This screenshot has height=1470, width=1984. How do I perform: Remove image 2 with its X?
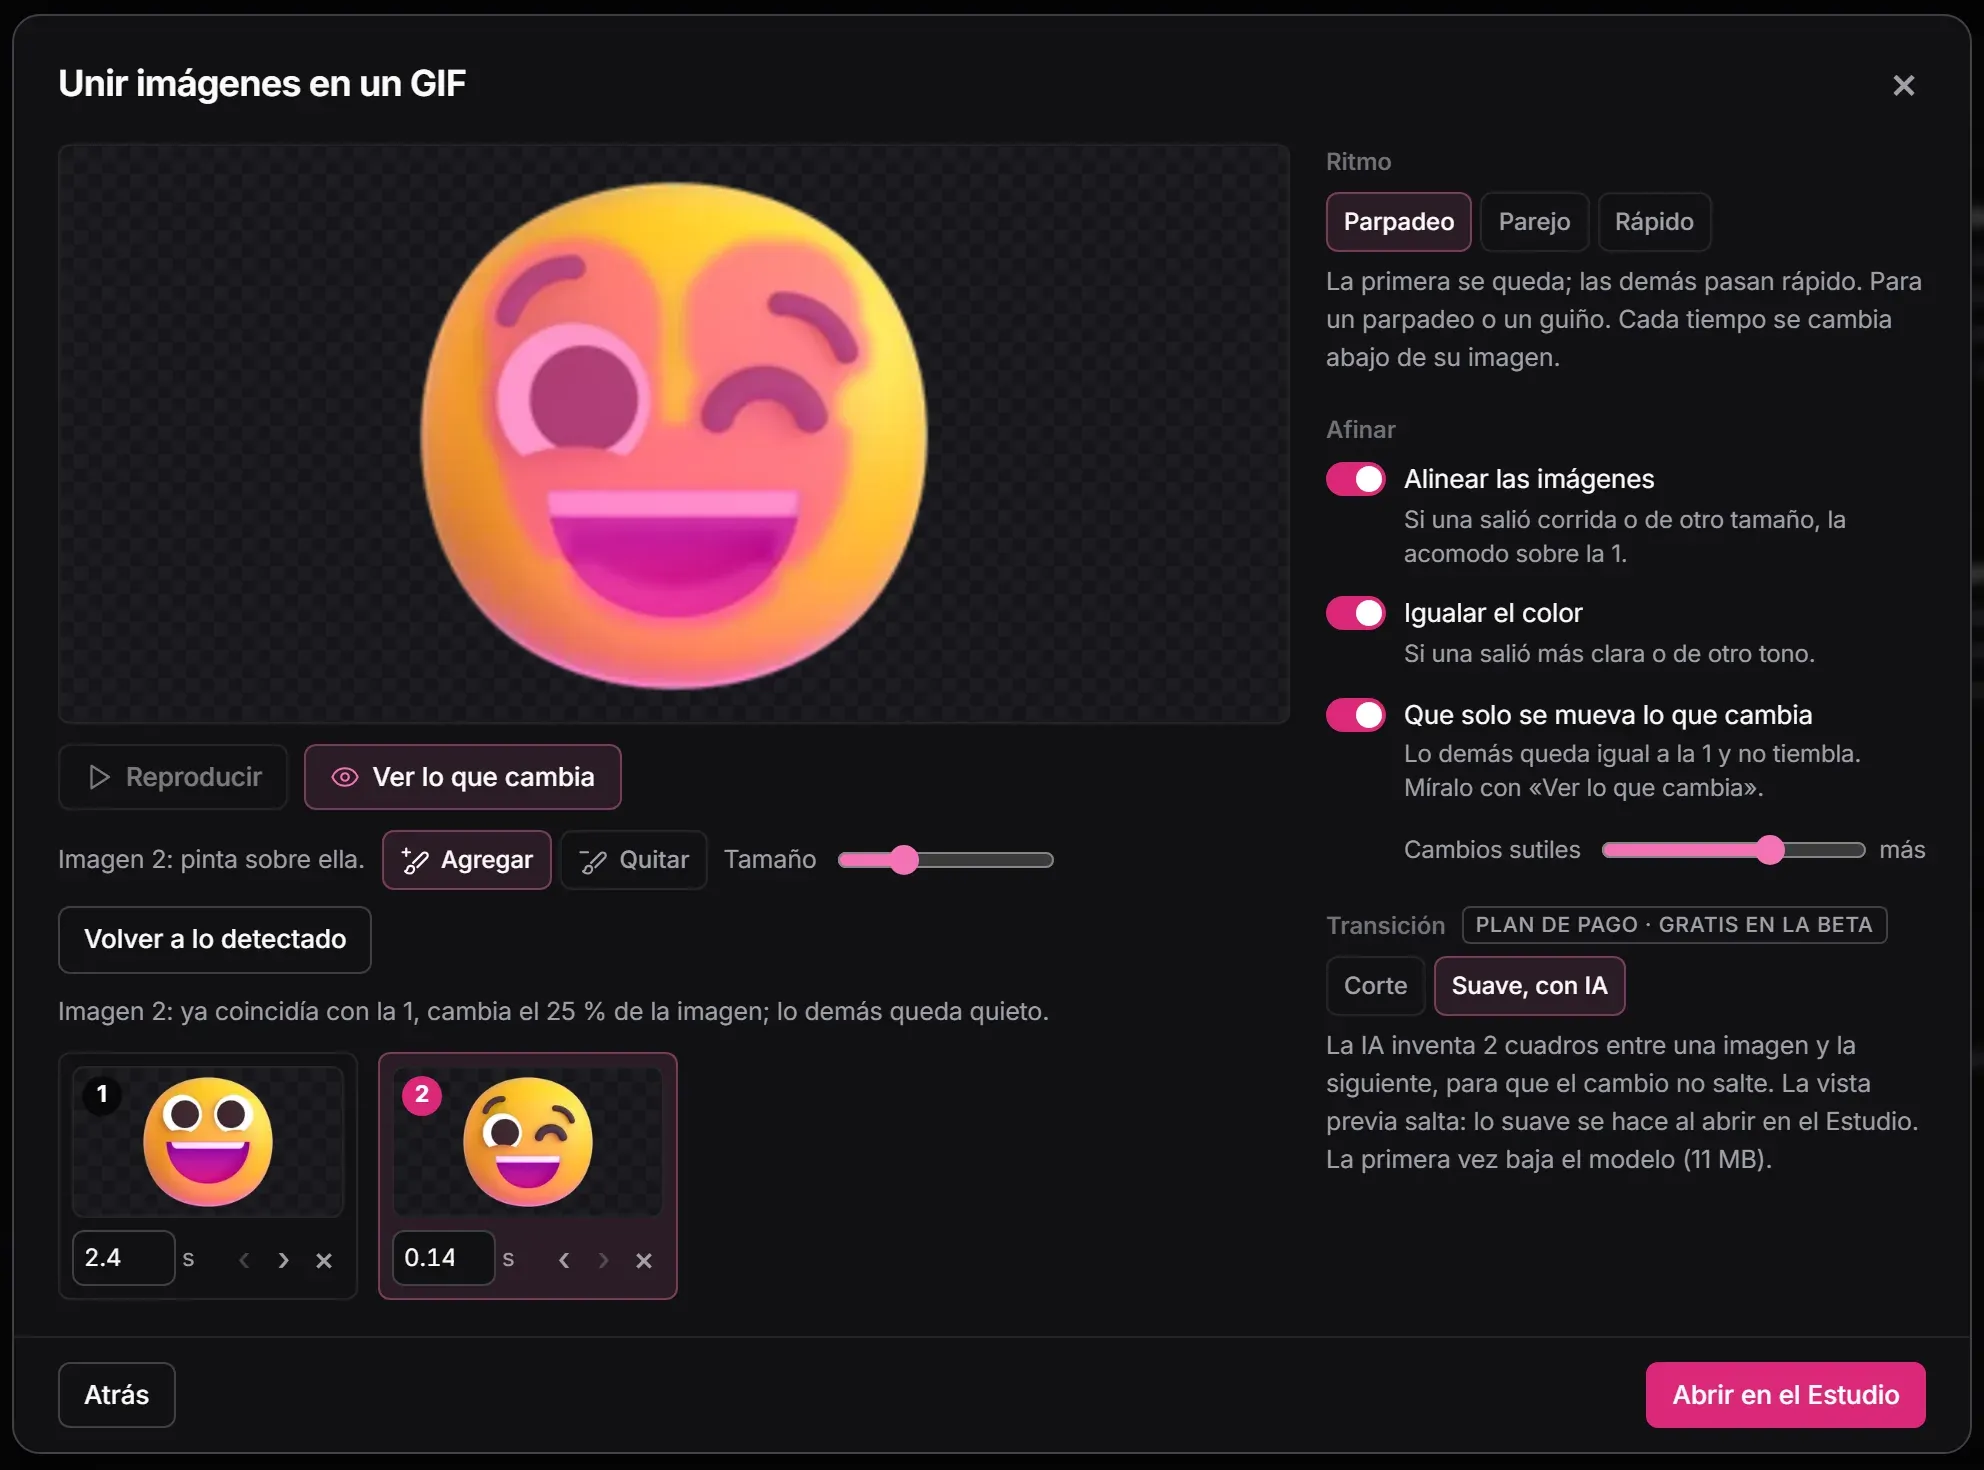644,1260
